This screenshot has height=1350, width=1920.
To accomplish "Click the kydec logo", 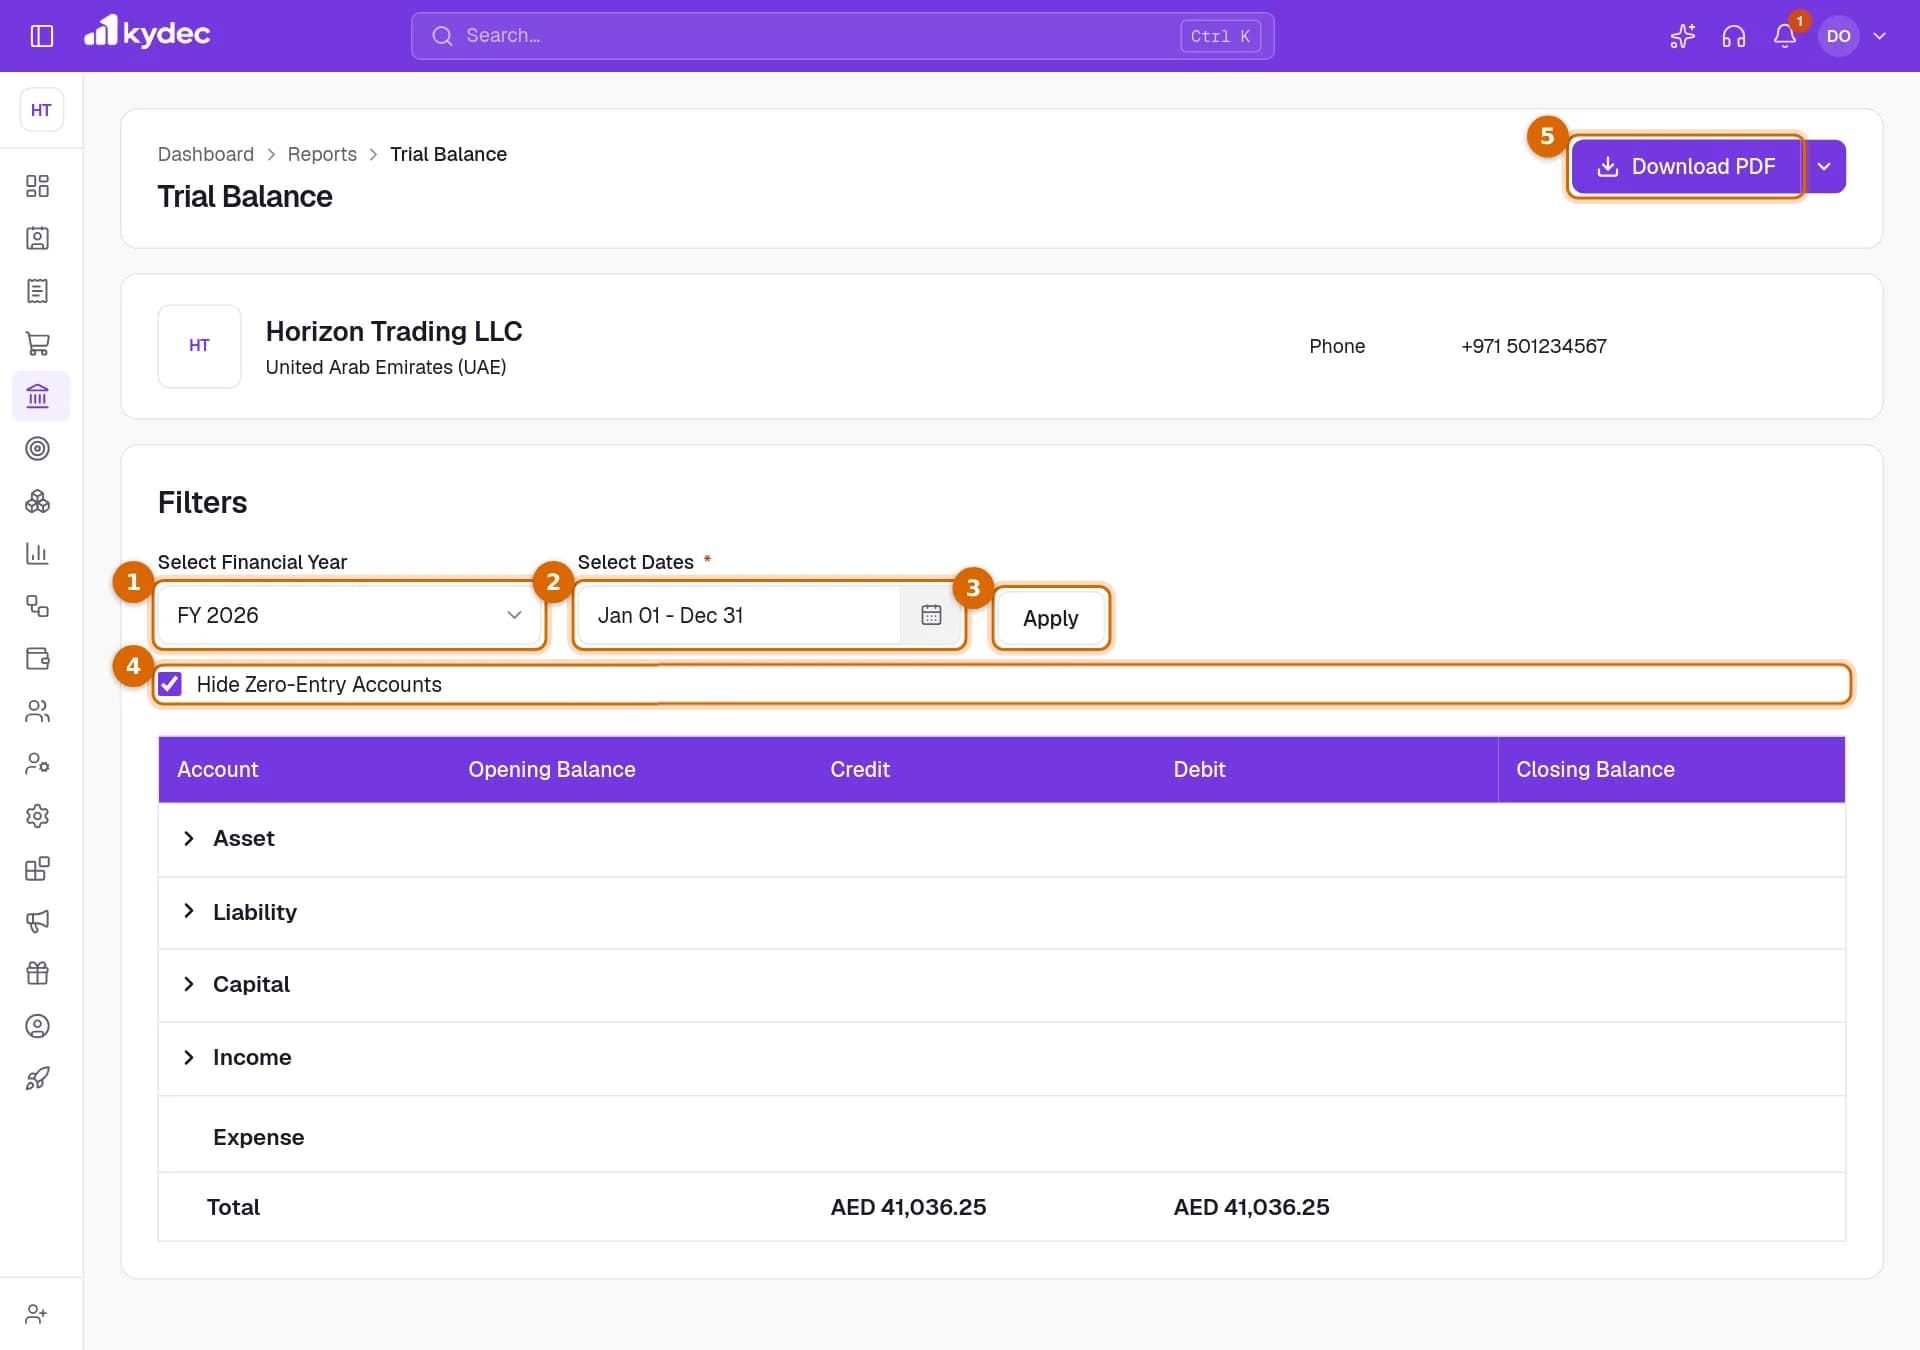I will [147, 33].
